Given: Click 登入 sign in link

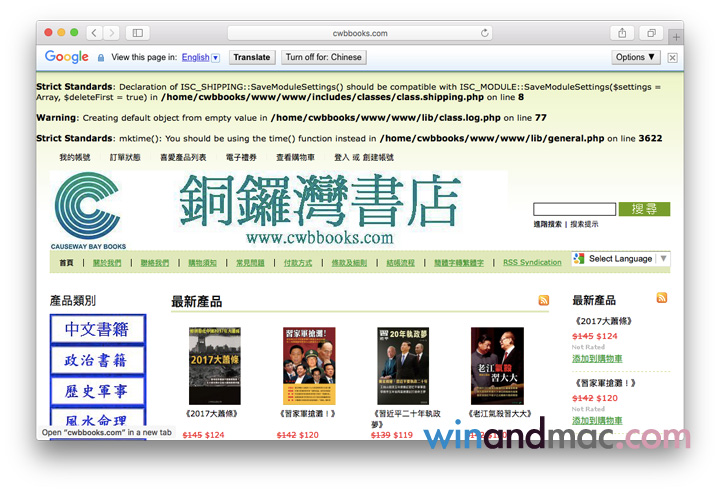Looking at the screenshot, I should coord(342,158).
